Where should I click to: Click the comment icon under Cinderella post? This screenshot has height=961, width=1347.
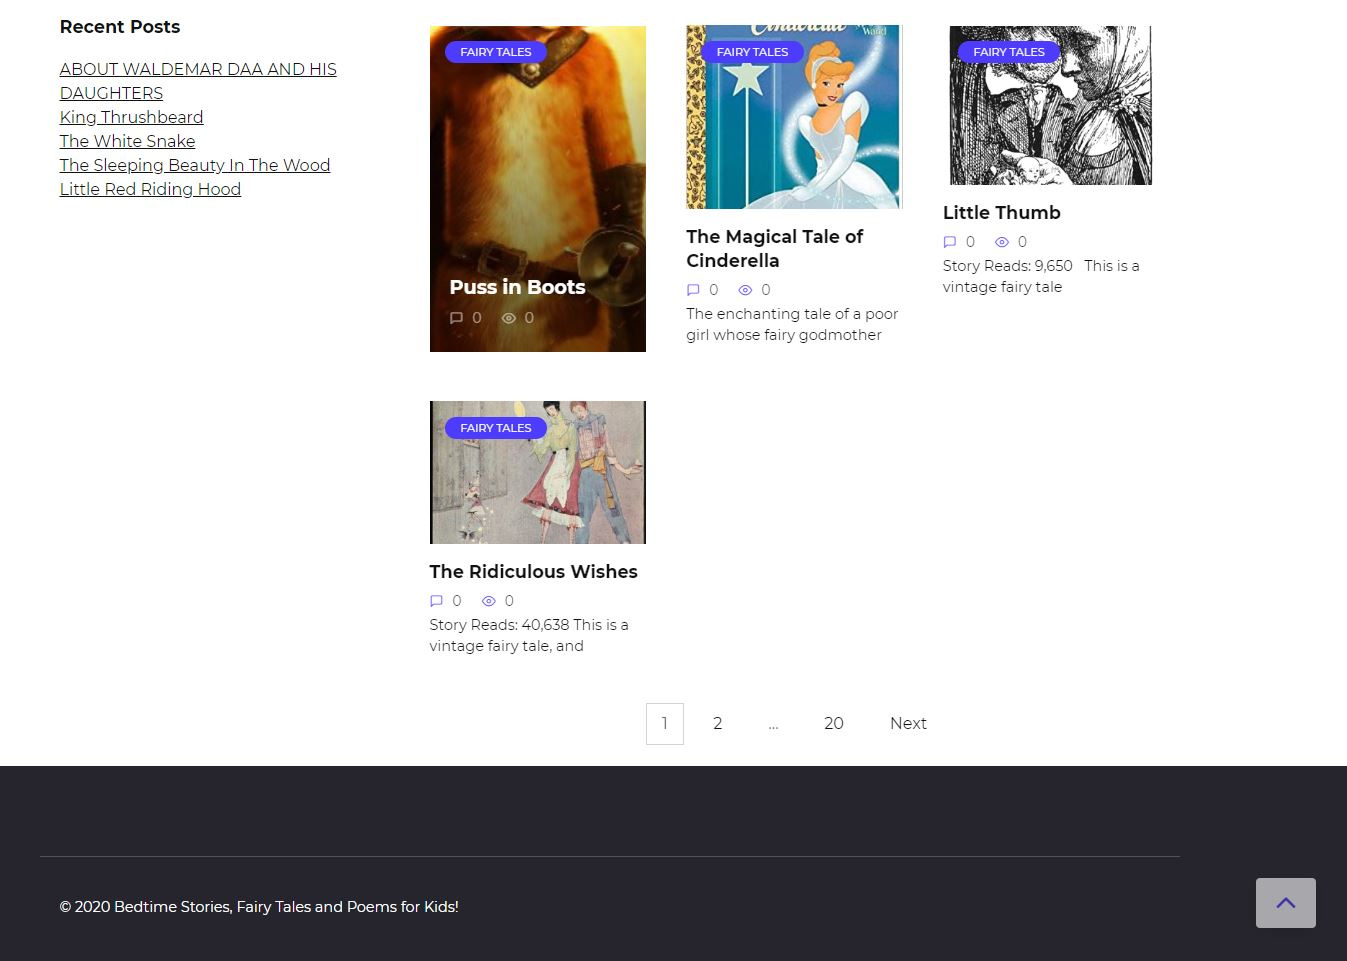point(693,290)
